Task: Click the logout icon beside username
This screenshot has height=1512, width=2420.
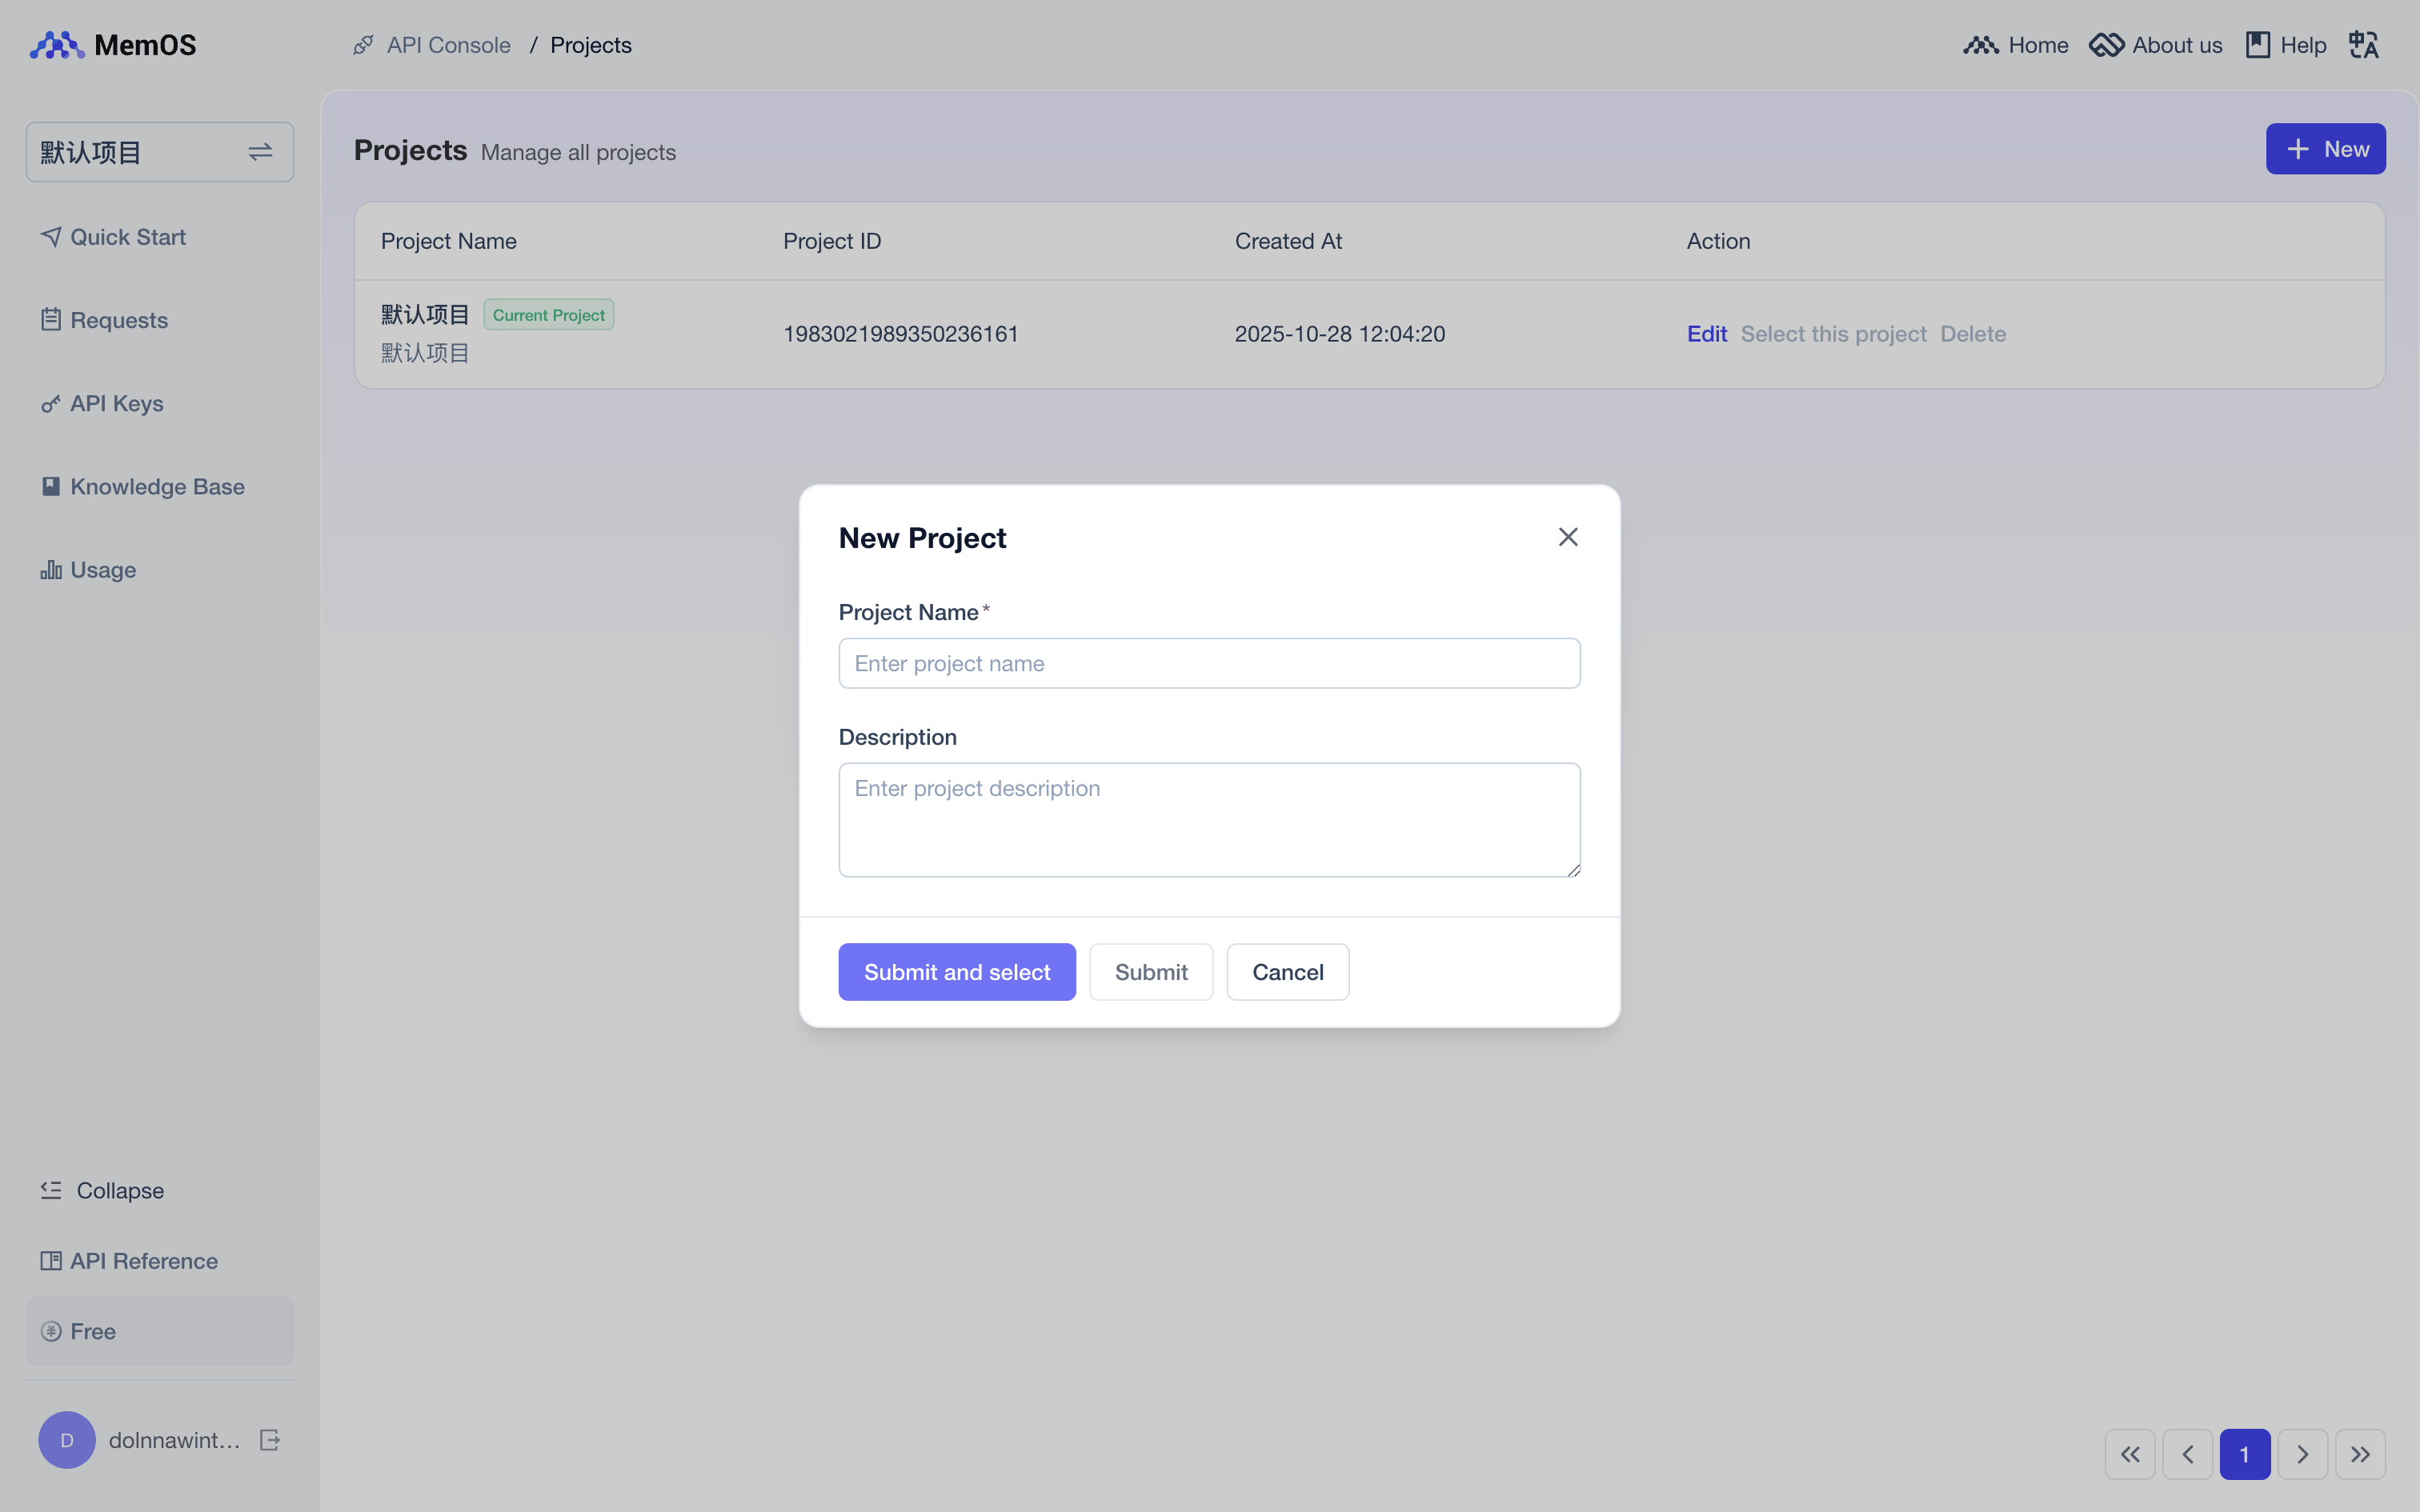Action: [269, 1440]
